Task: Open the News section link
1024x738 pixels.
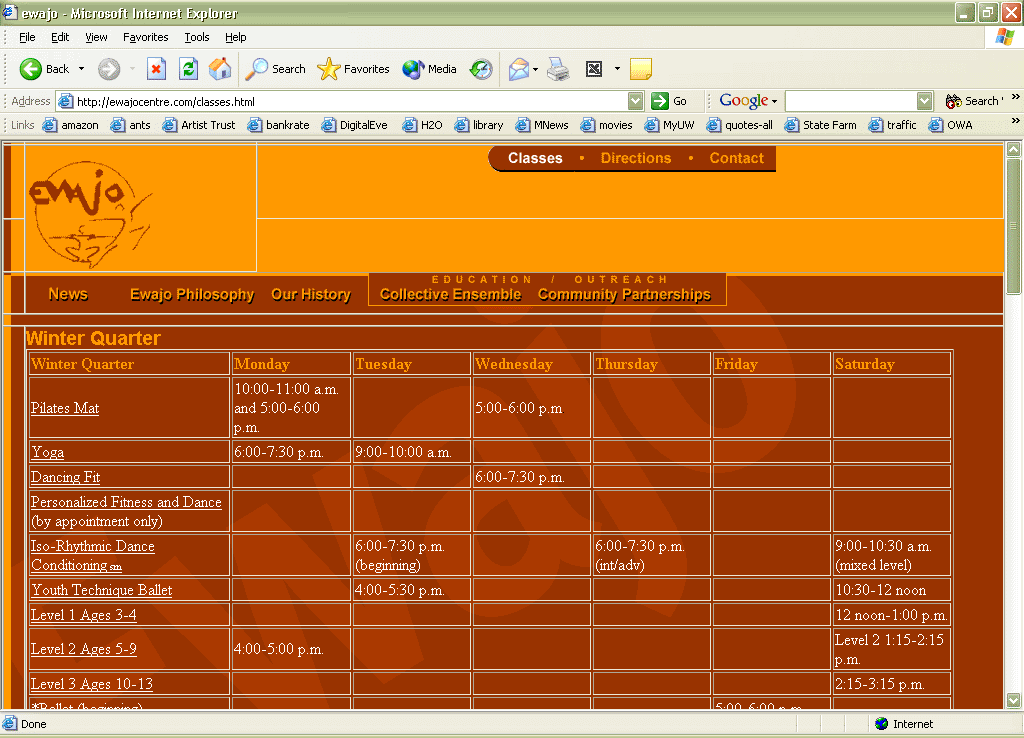Action: [68, 295]
